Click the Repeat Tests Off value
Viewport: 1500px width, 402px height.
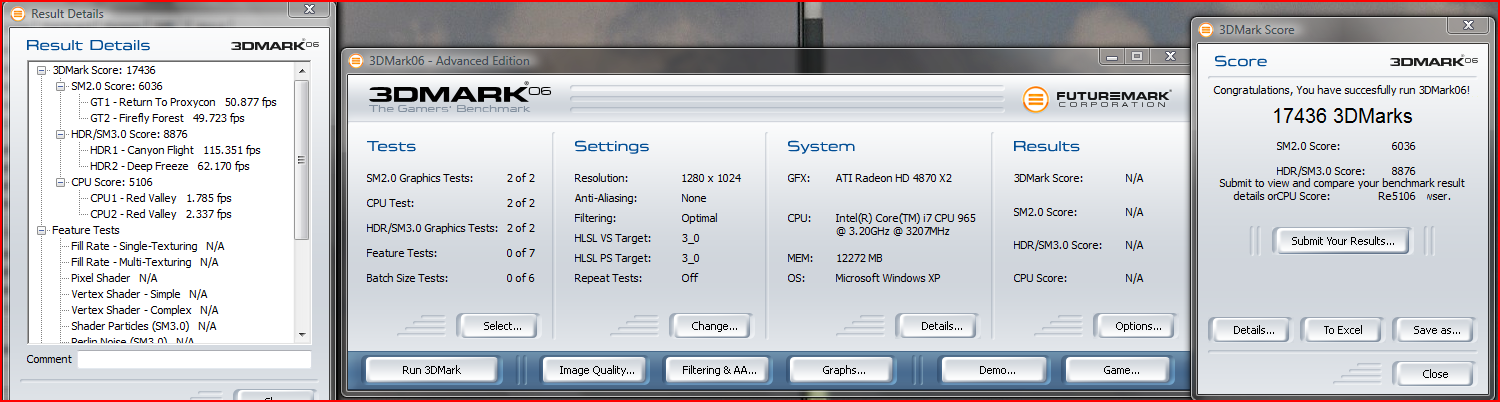tap(689, 278)
